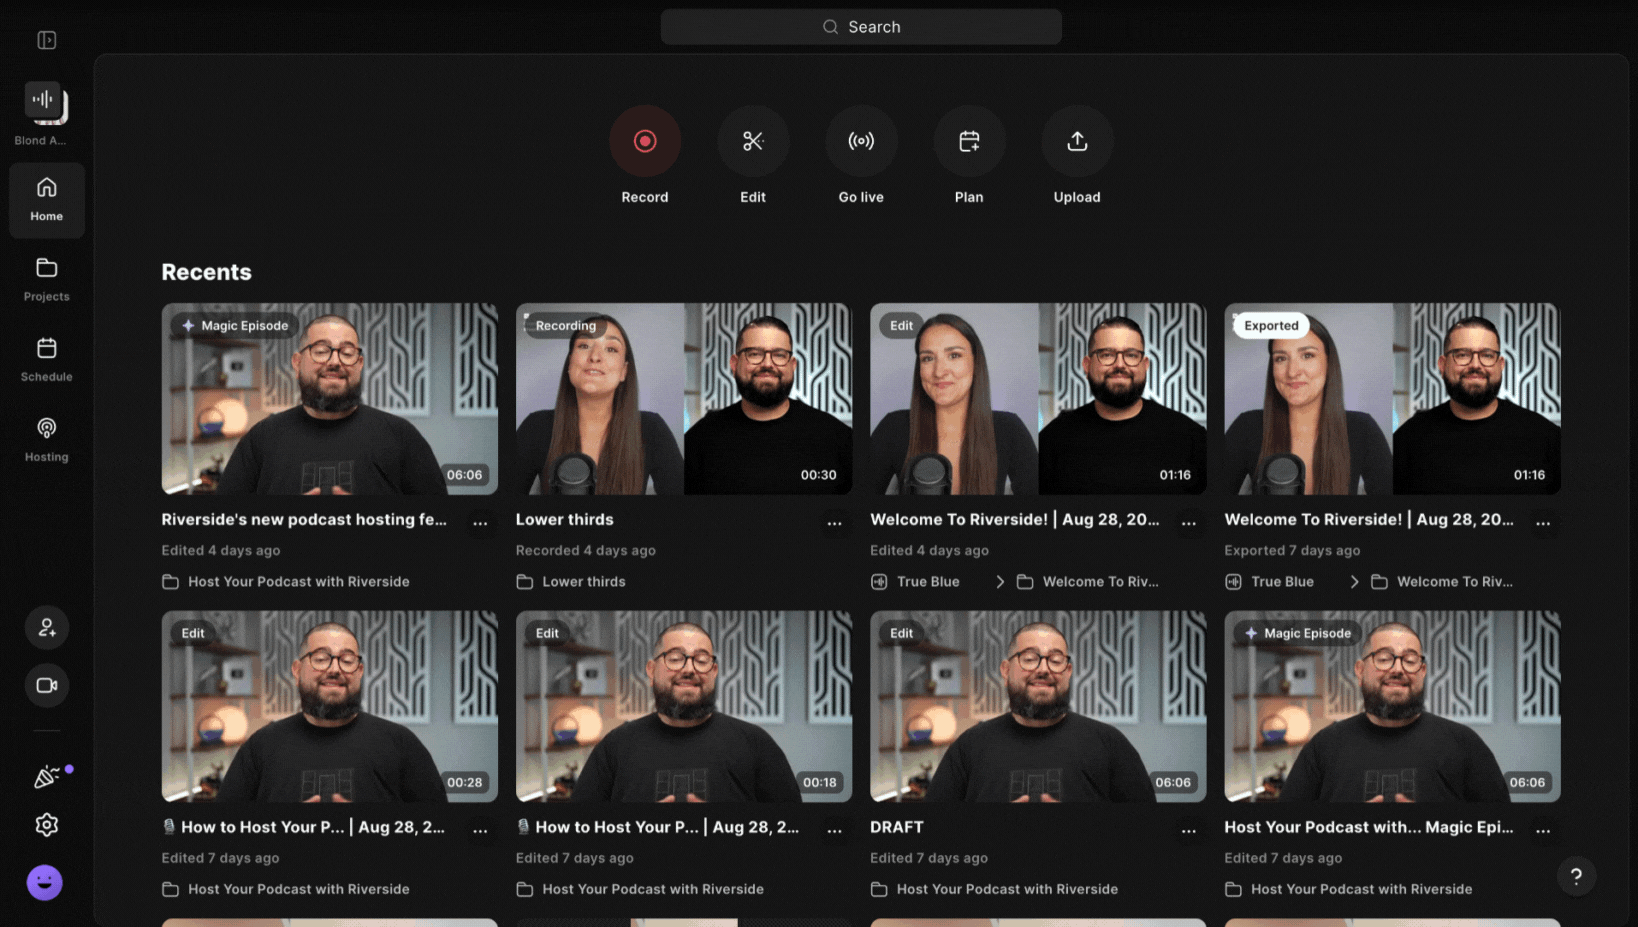Click the red Record button icon
Image resolution: width=1638 pixels, height=927 pixels.
(645, 142)
